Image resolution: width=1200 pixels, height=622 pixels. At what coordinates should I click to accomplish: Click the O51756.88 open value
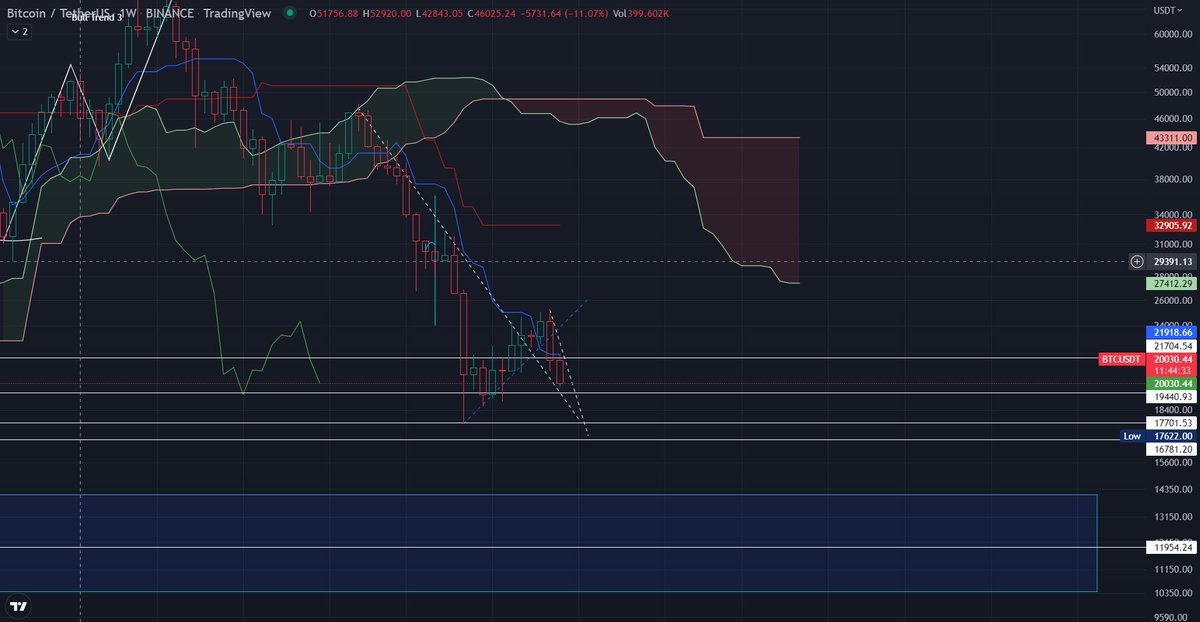click(x=332, y=12)
